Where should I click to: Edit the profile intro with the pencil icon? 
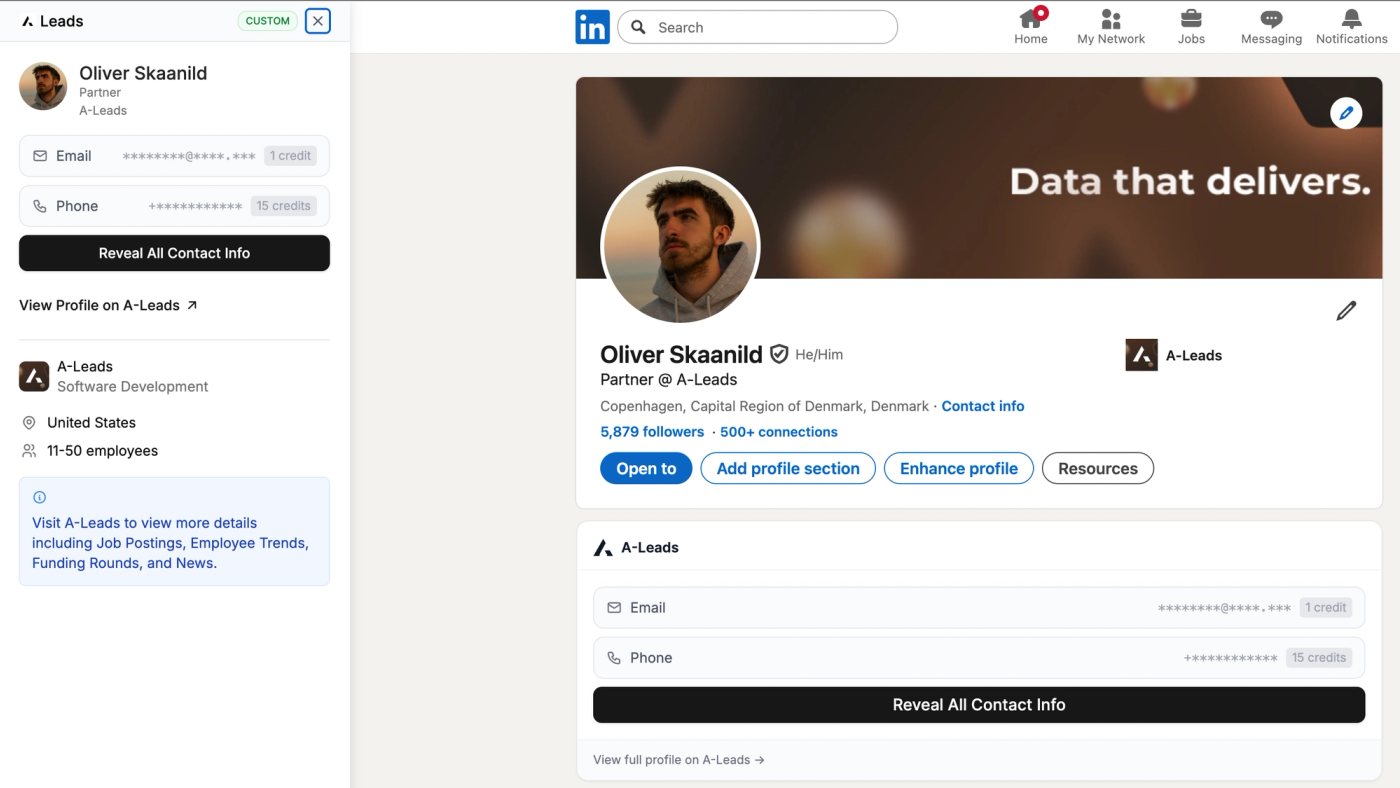(1346, 311)
